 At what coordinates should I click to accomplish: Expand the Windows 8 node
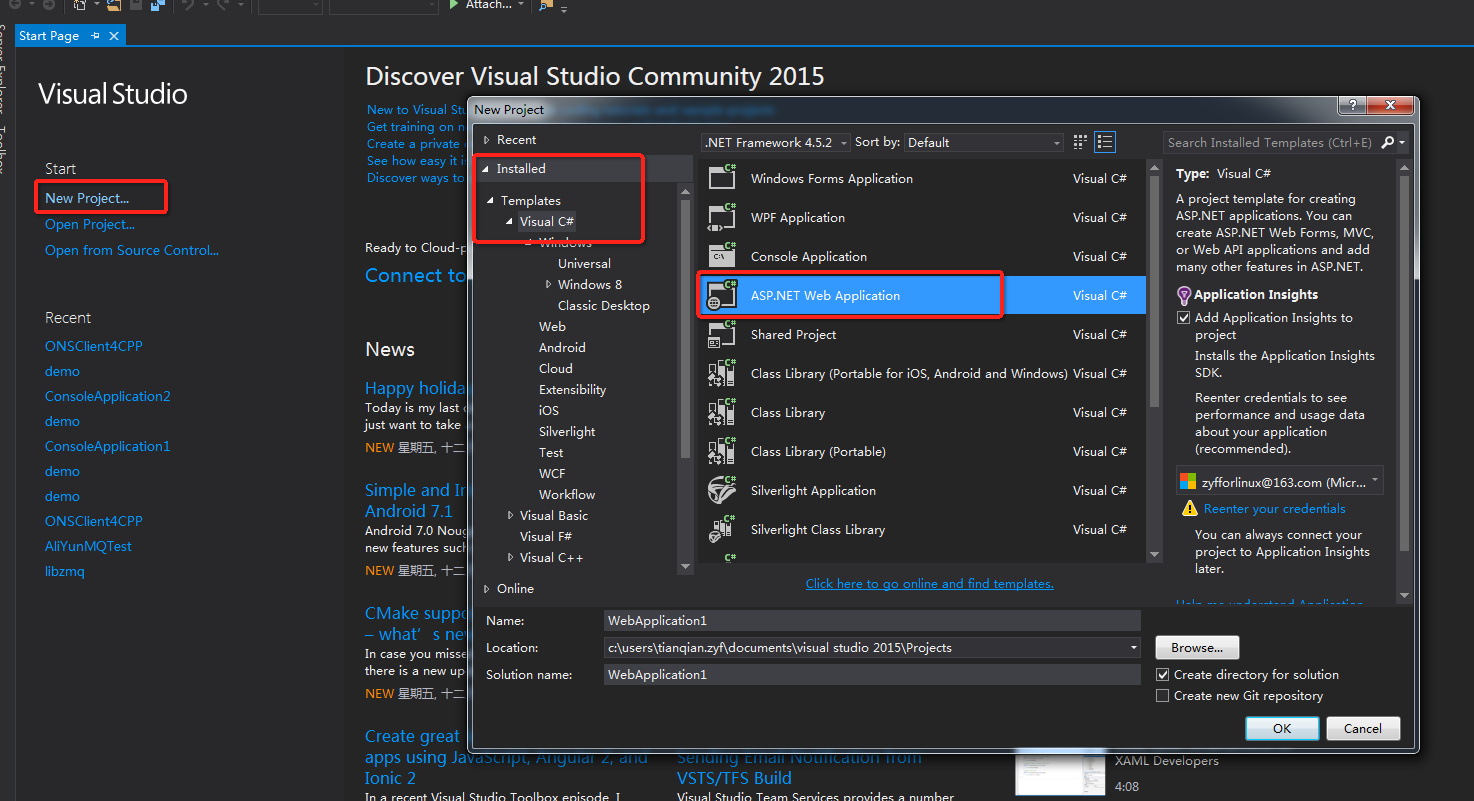pyautogui.click(x=548, y=285)
